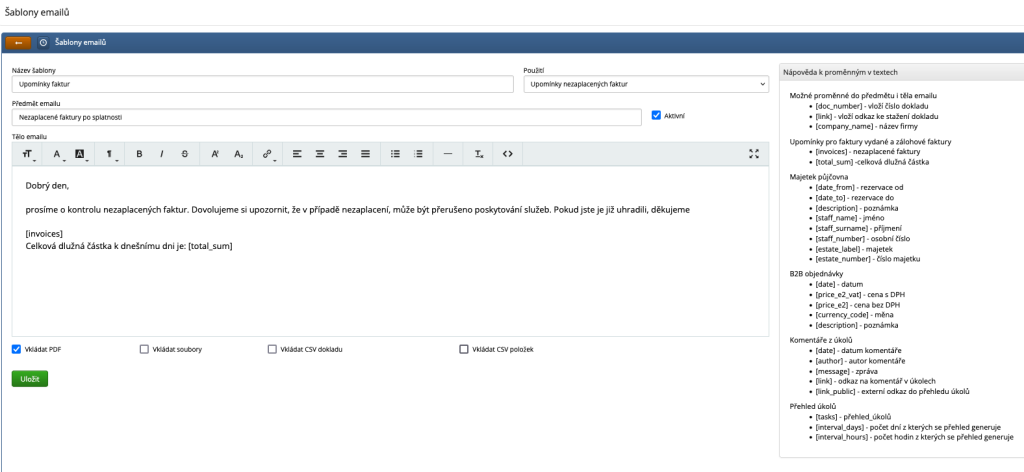Enable the Vkládat CSV dokladu checkbox
1024x472 pixels.
coord(272,349)
